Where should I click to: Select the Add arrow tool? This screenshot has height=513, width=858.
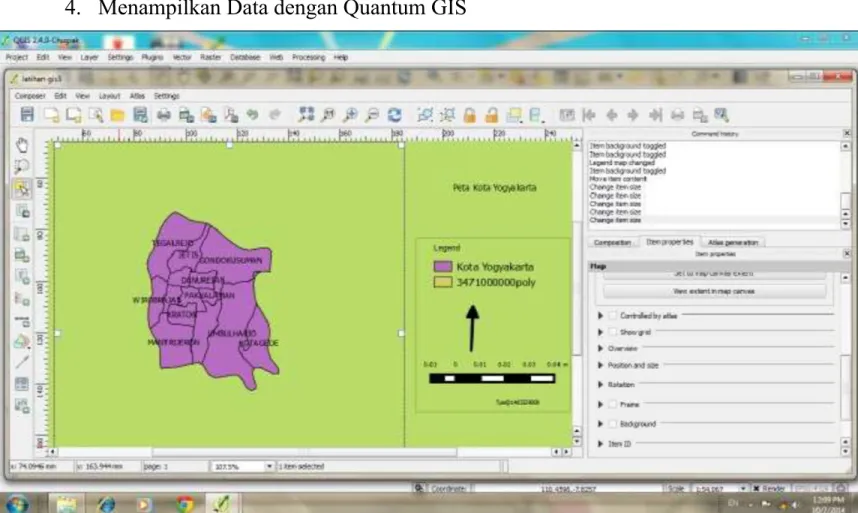(22, 362)
